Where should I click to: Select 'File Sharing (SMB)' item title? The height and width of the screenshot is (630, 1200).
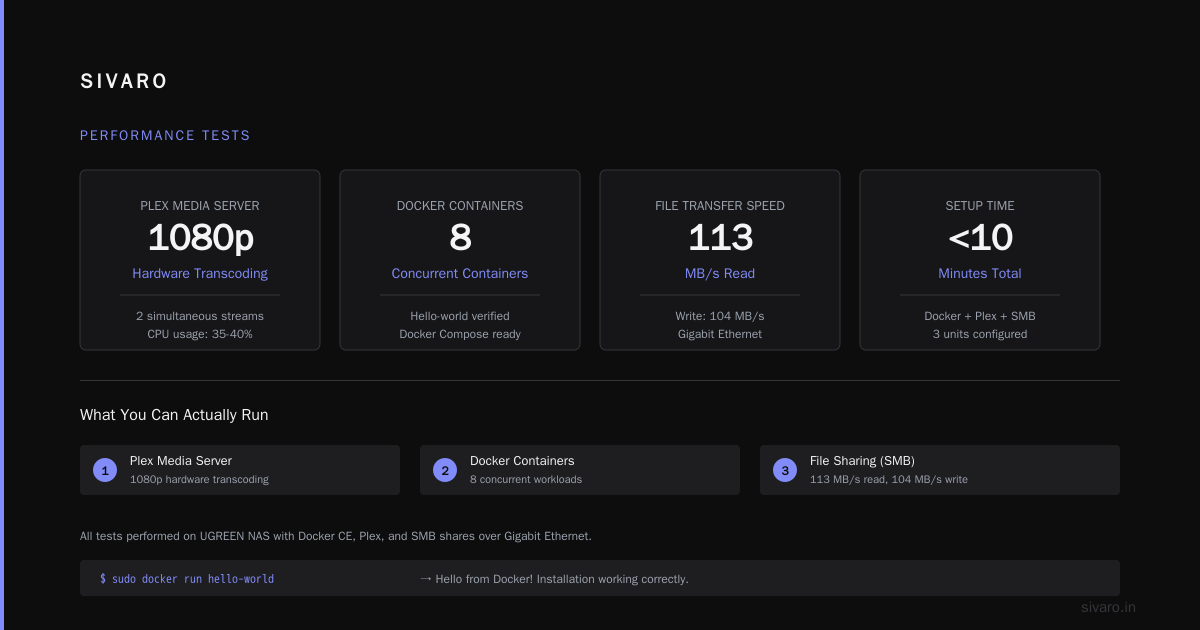coord(862,461)
